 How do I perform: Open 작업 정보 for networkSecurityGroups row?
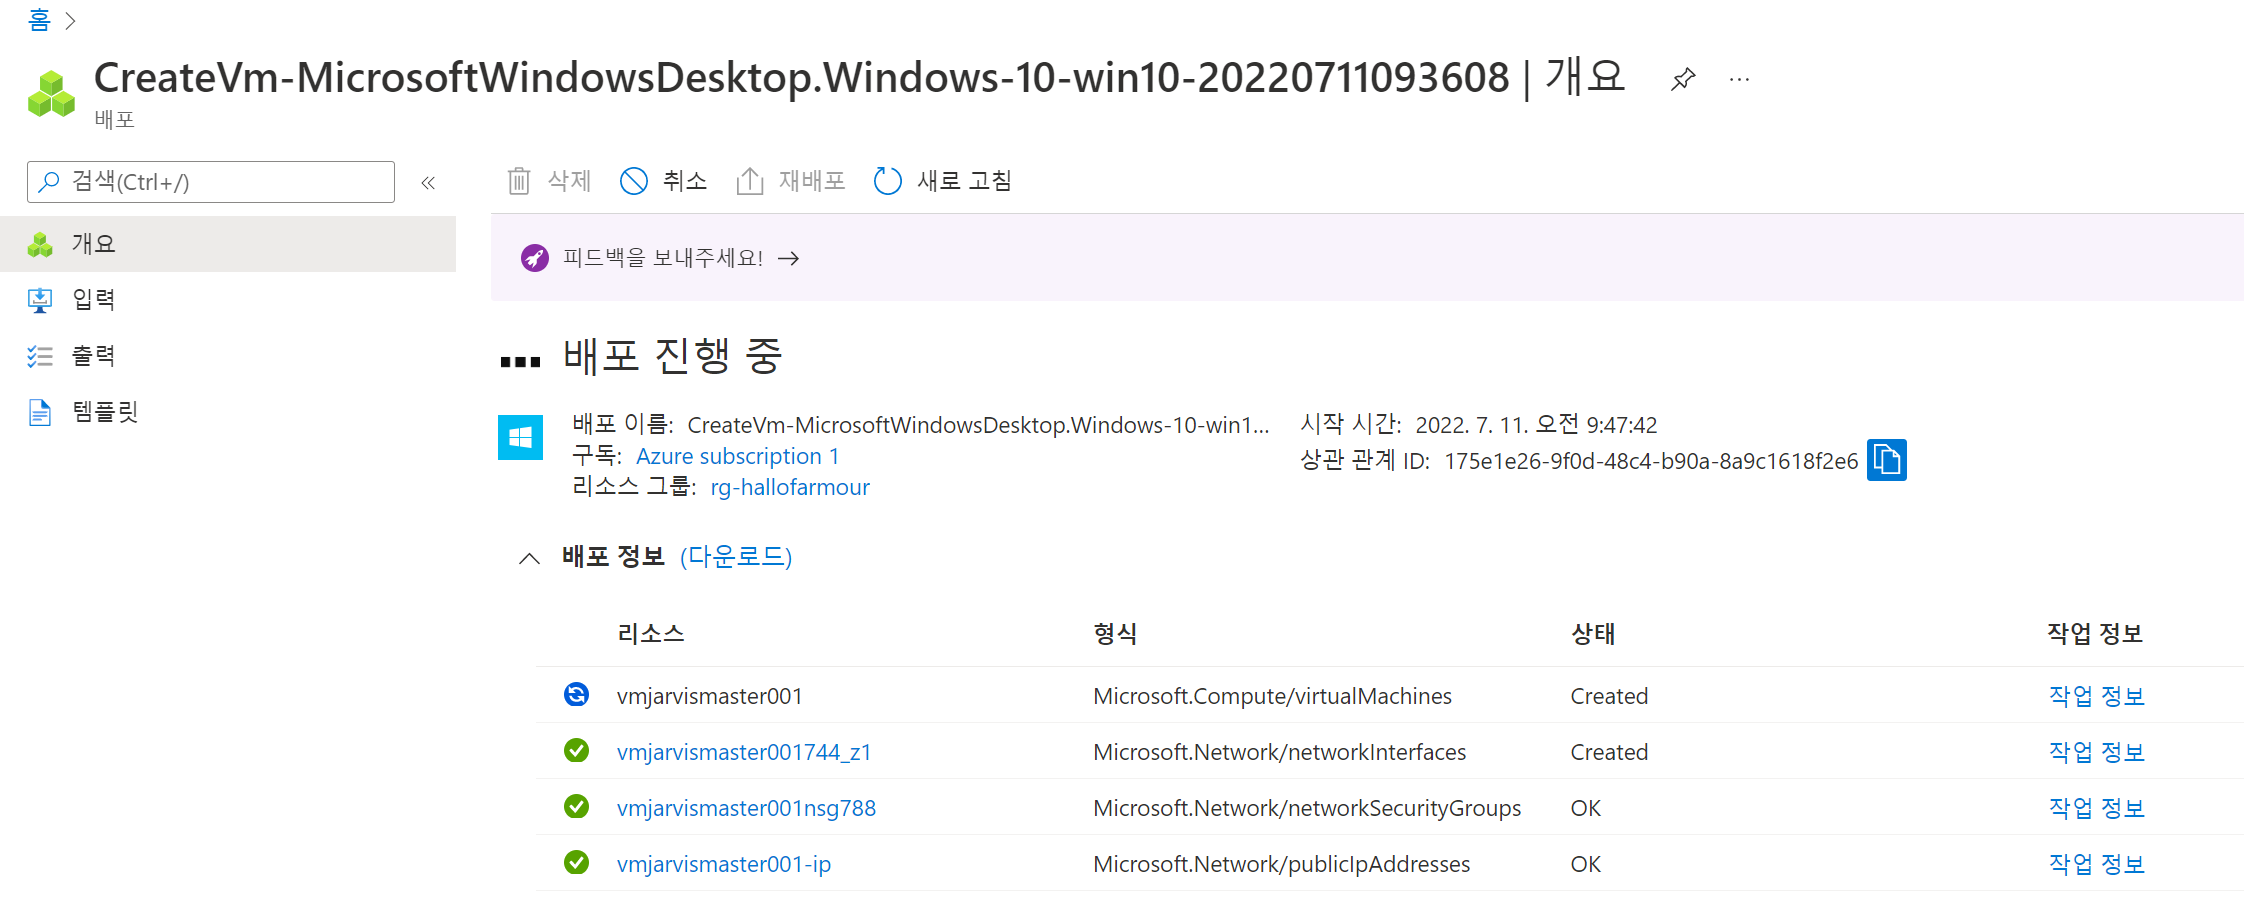coord(2097,808)
